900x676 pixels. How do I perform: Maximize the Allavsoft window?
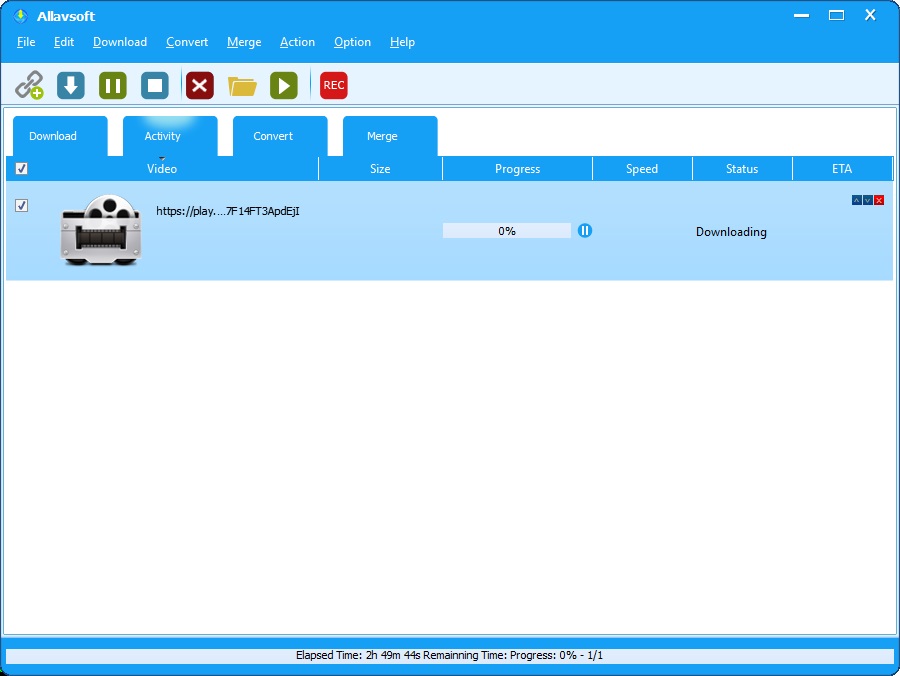[836, 15]
